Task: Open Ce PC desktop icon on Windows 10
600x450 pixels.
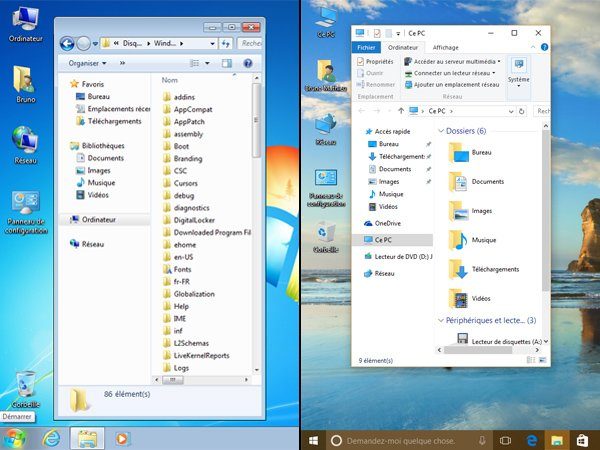Action: [326, 22]
